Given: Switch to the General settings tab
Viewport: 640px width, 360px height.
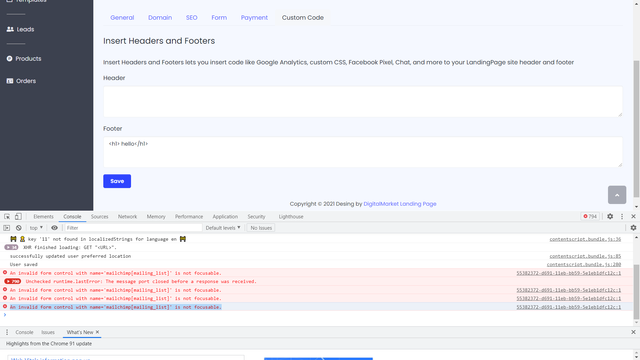Looking at the screenshot, I should click(x=122, y=18).
